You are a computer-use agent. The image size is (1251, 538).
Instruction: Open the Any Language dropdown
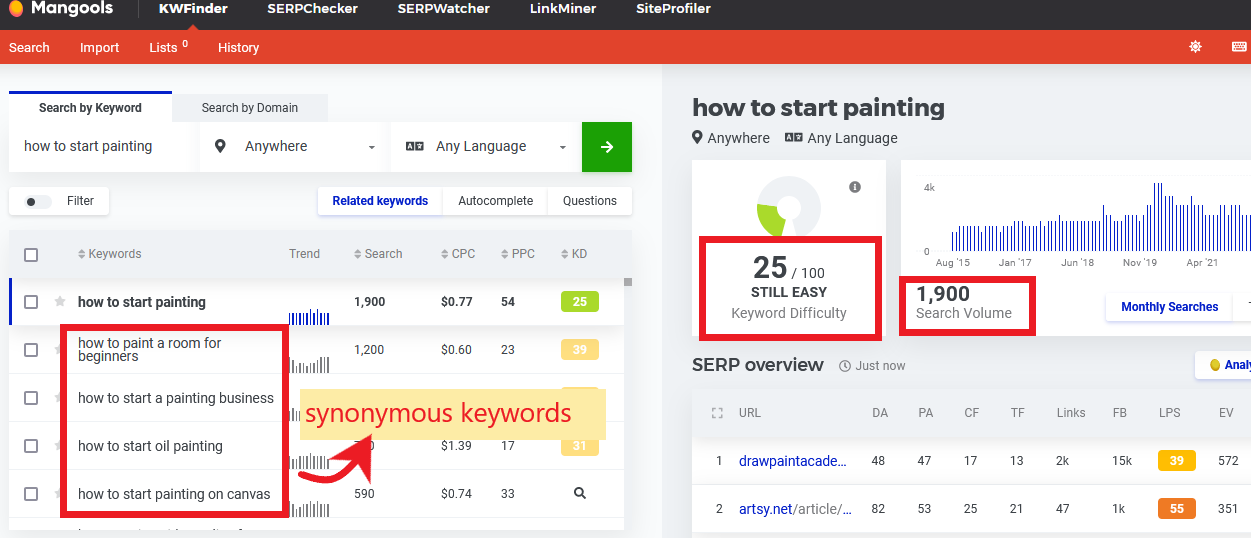point(485,147)
